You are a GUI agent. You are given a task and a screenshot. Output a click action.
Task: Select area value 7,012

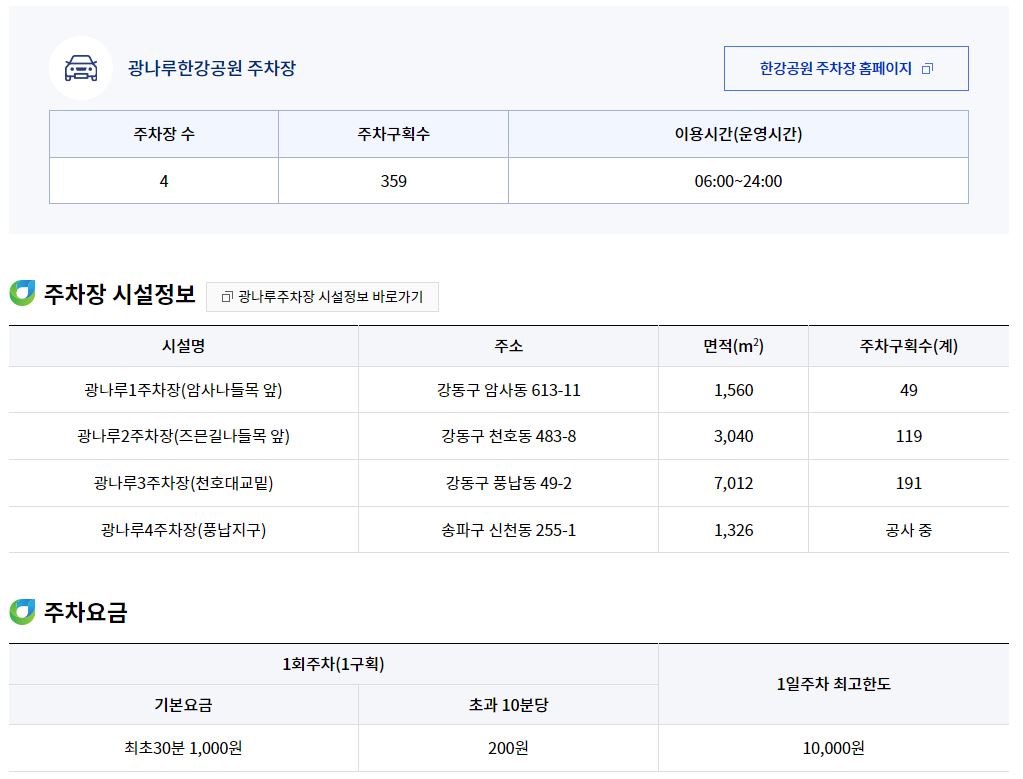tap(733, 483)
